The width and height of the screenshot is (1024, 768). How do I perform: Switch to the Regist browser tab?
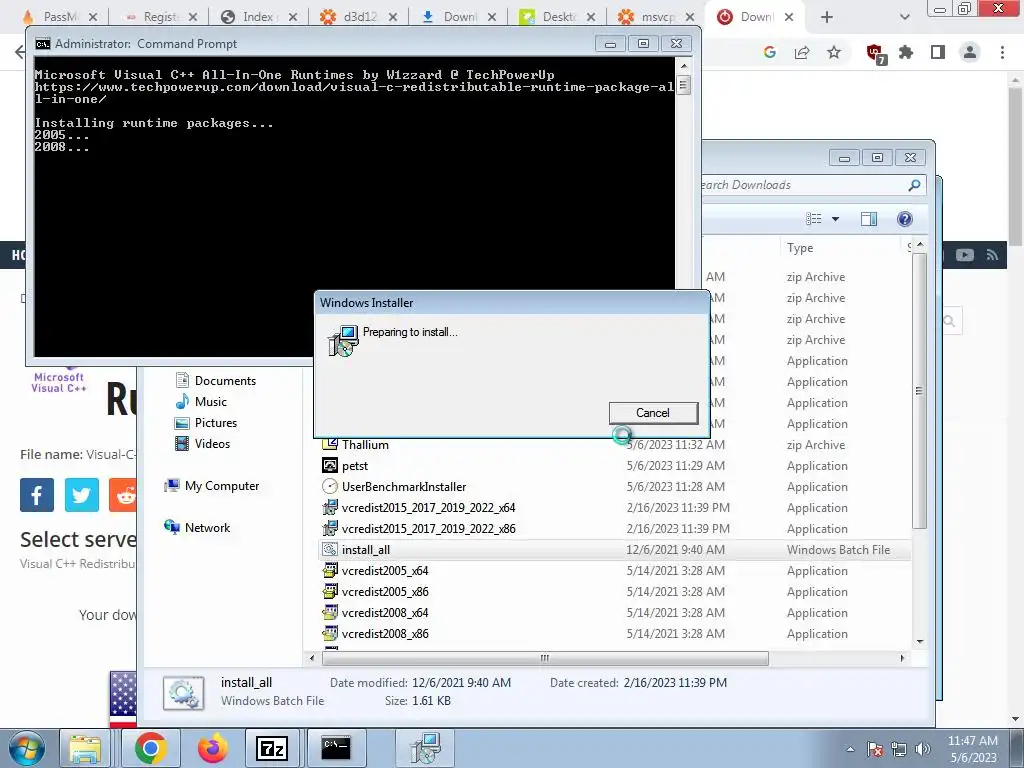[x=160, y=17]
